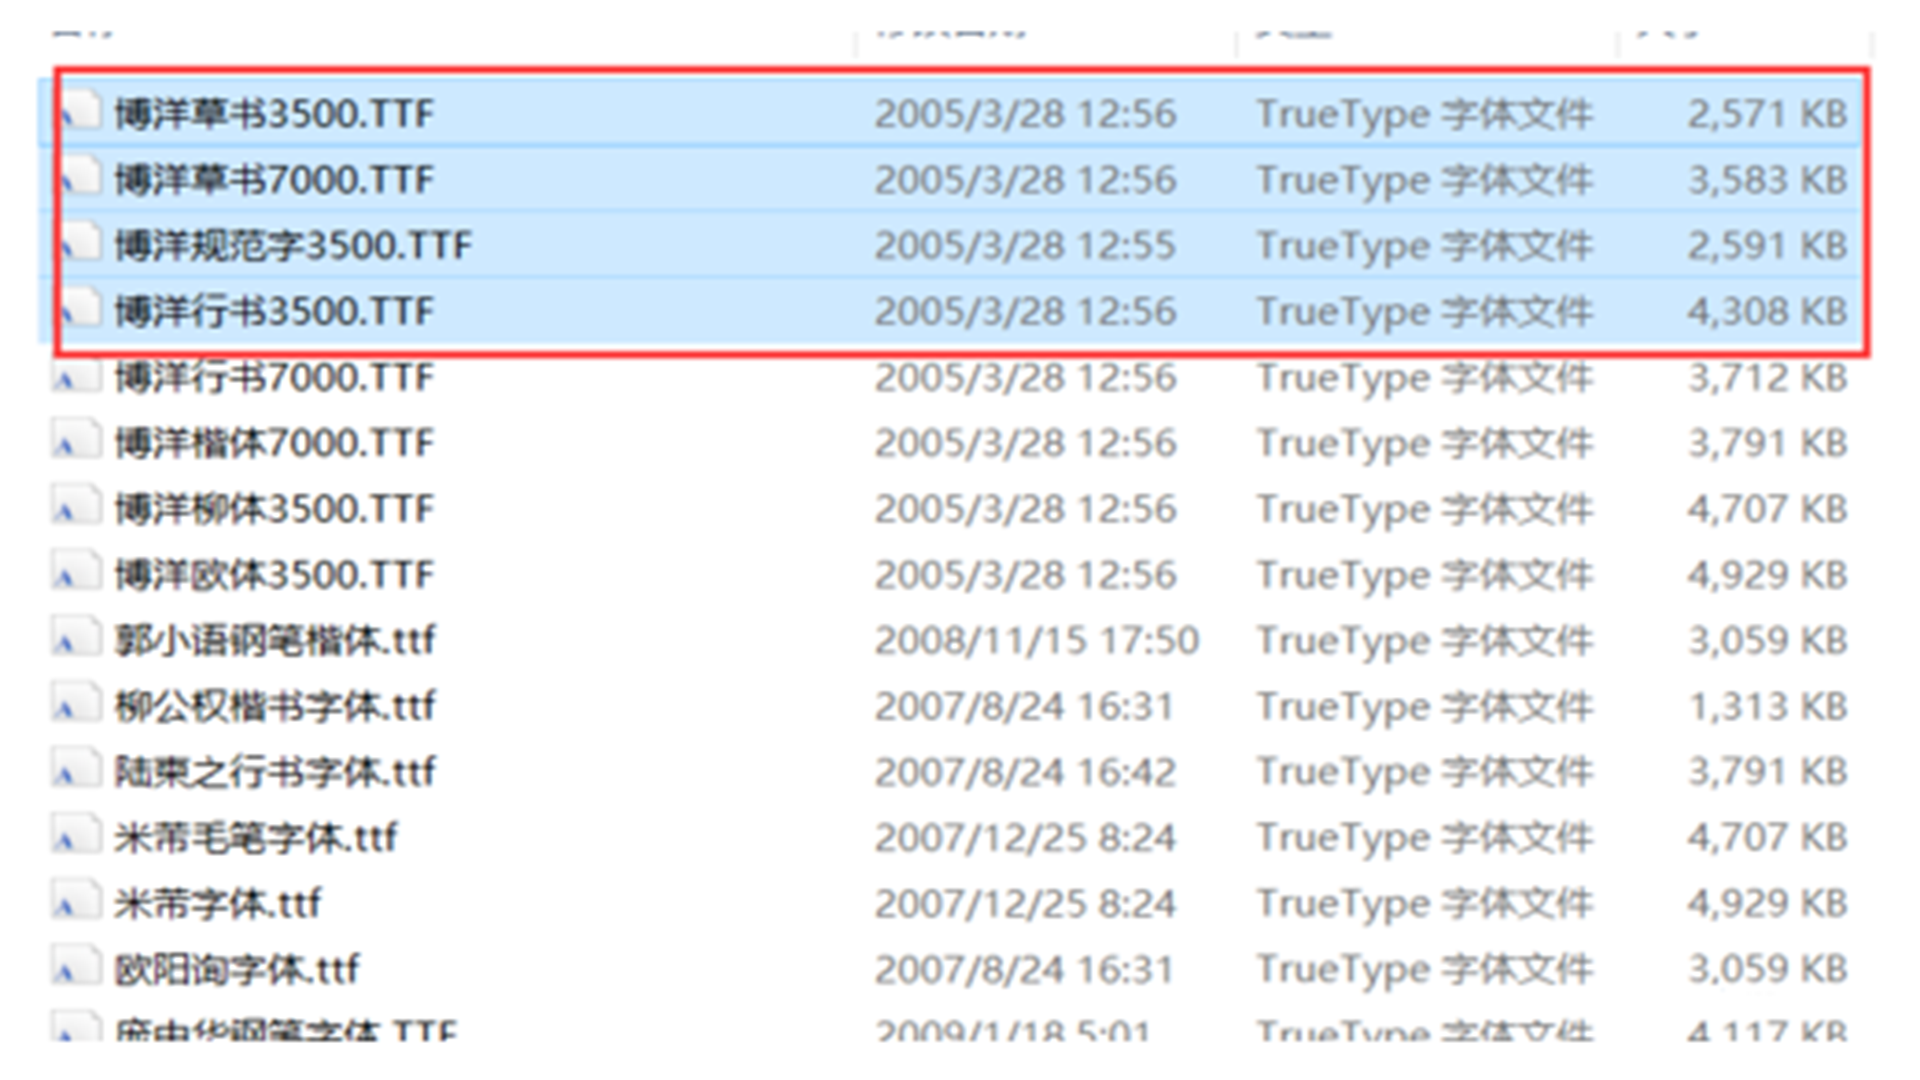Screen dimensions: 1920x1080
Task: Select file name 博洋草书3500.TTF
Action: (274, 114)
